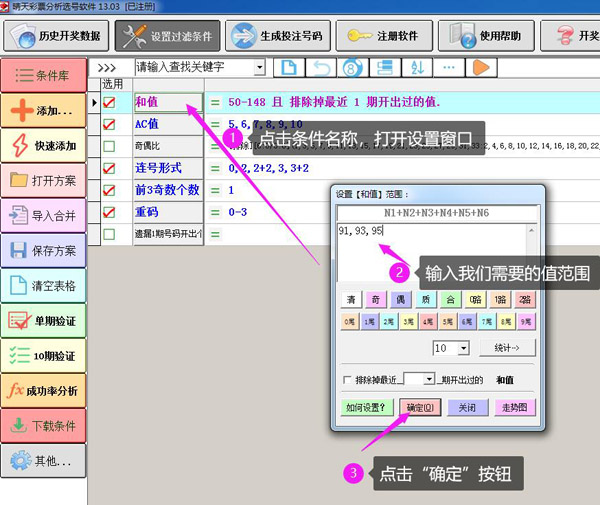
Task: Open 注册软件 with the key icon
Action: pyautogui.click(x=384, y=35)
